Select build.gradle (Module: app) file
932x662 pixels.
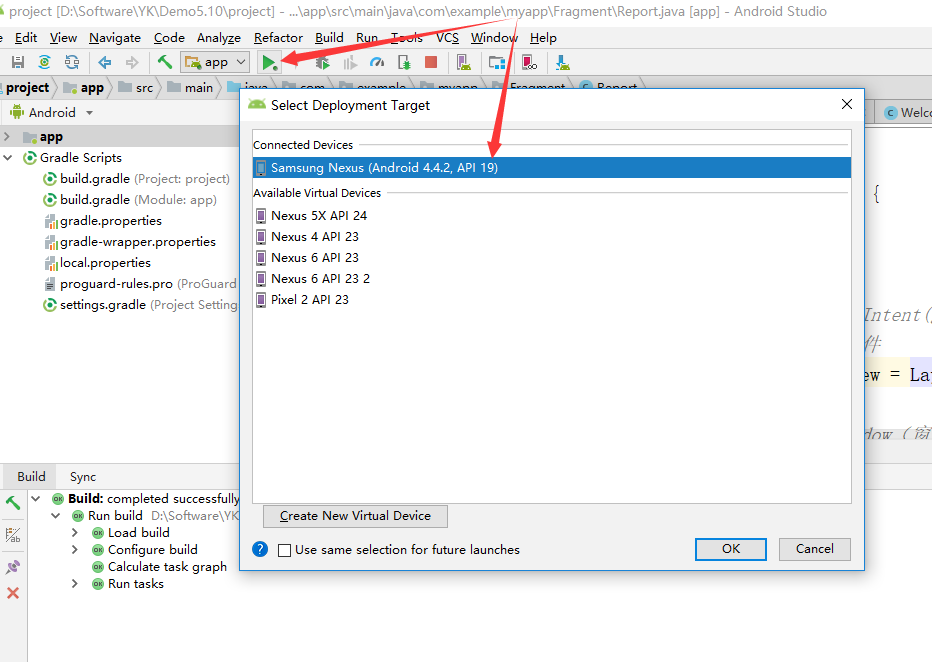[x=130, y=200]
